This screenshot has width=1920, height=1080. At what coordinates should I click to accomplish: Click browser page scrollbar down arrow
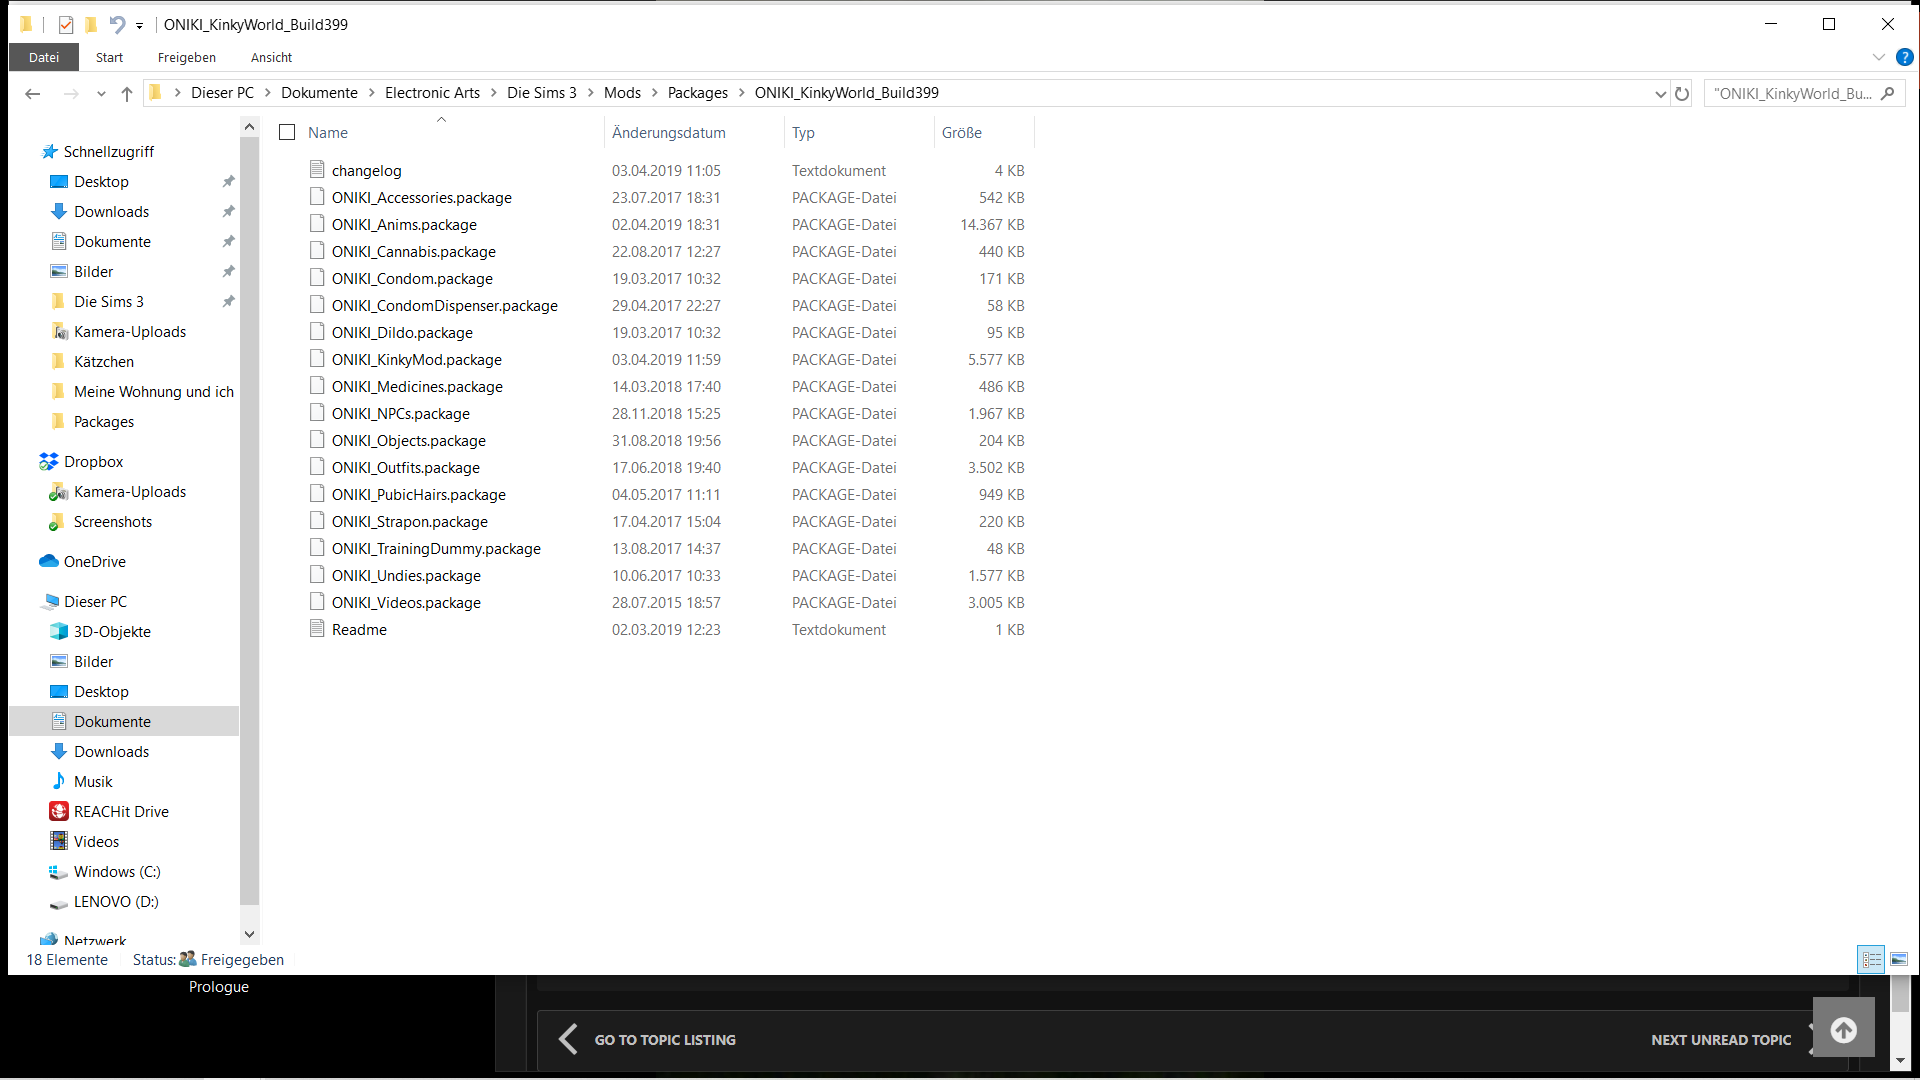[1900, 1061]
